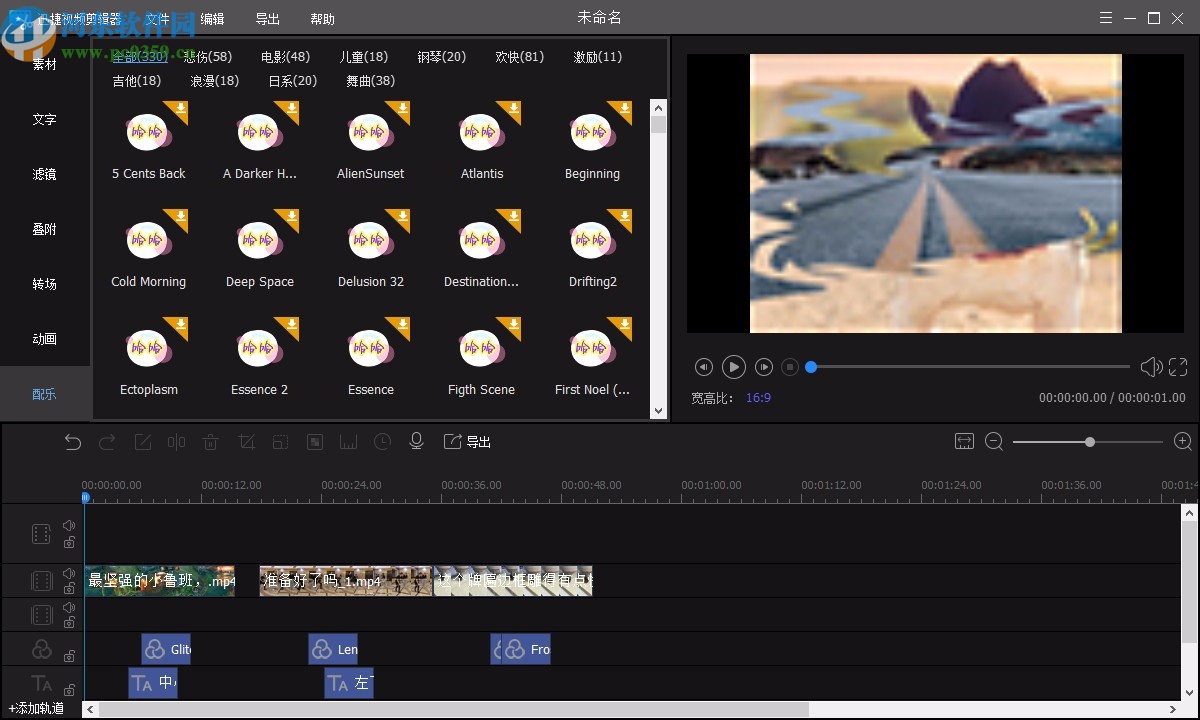Lock the effects track above the text track
The image size is (1200, 720).
coord(69,655)
